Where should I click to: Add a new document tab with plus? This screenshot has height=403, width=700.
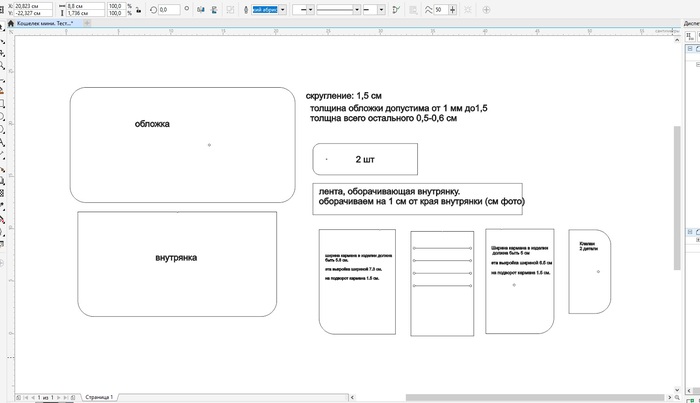pyautogui.click(x=88, y=23)
